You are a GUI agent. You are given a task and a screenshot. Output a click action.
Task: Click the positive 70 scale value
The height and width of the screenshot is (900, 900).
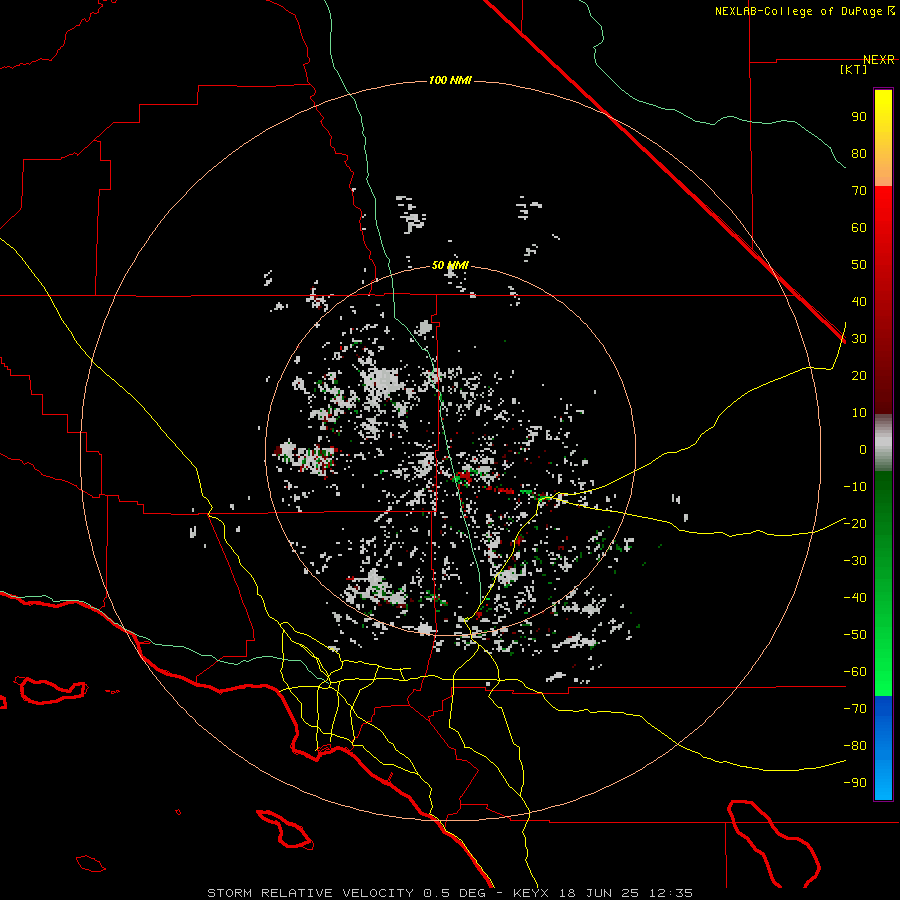click(859, 191)
